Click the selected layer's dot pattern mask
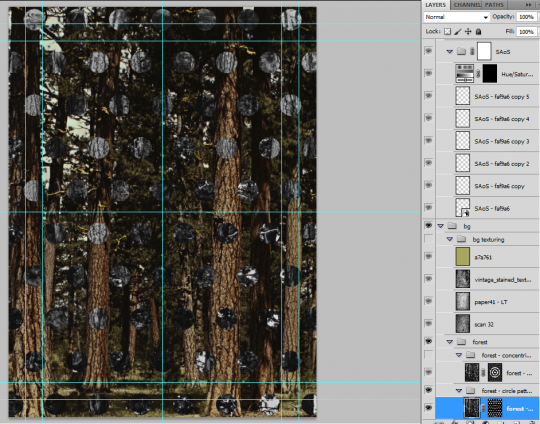This screenshot has height=424, width=540. point(495,408)
